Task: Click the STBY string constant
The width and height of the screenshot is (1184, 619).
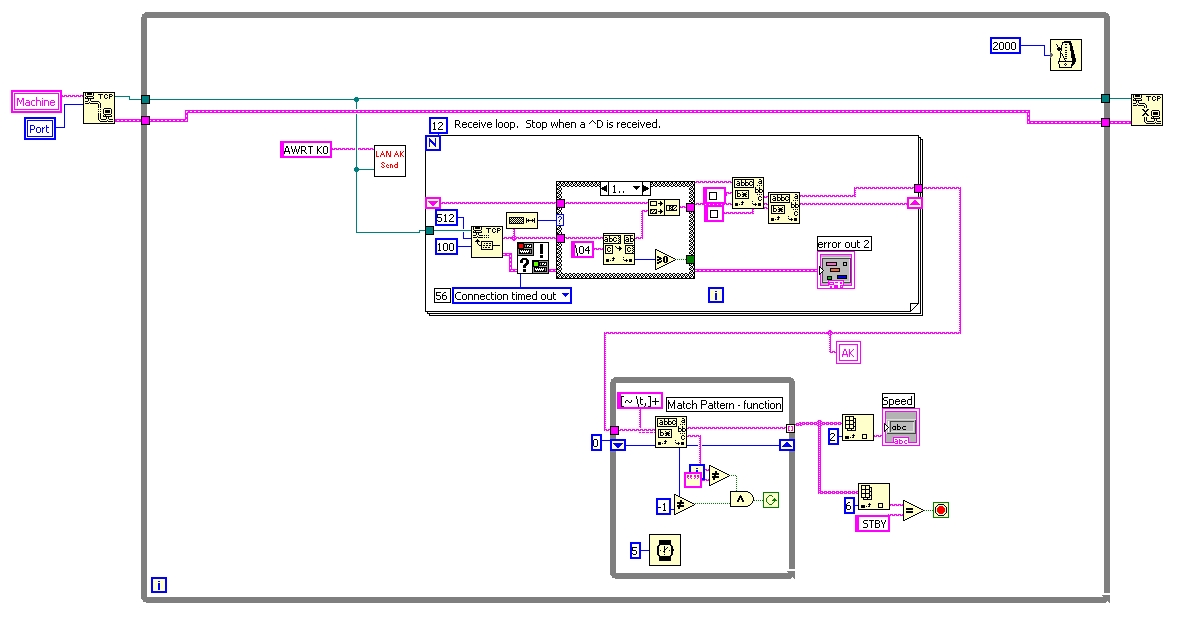Action: (872, 524)
